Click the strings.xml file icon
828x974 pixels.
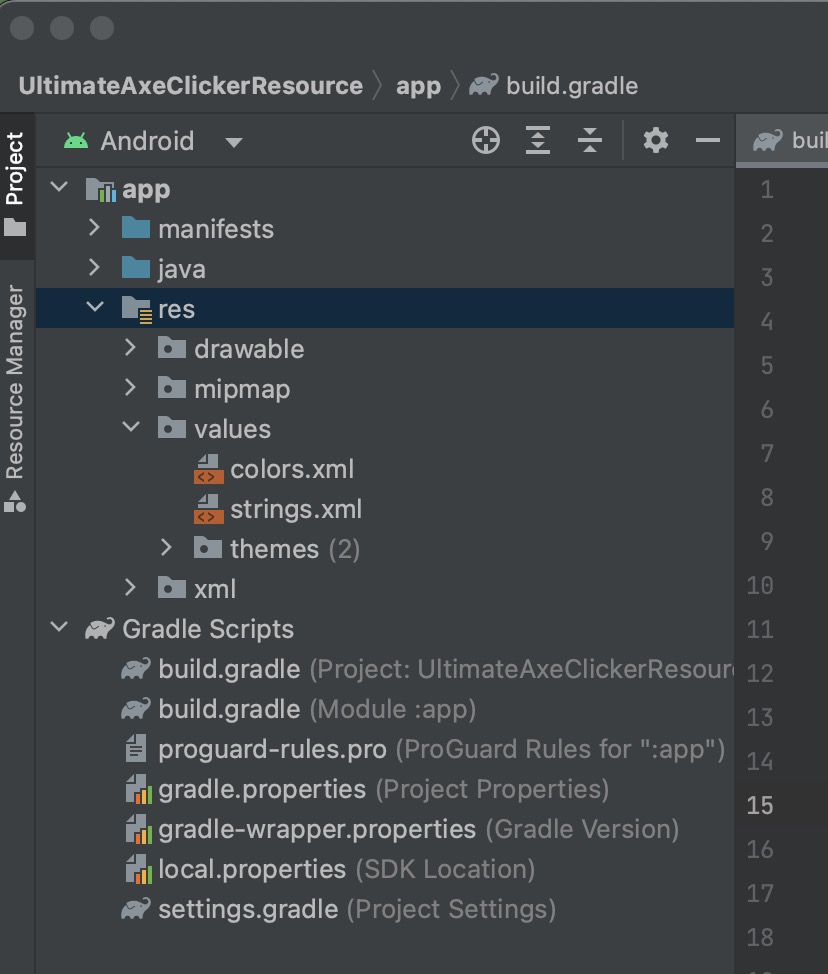209,509
